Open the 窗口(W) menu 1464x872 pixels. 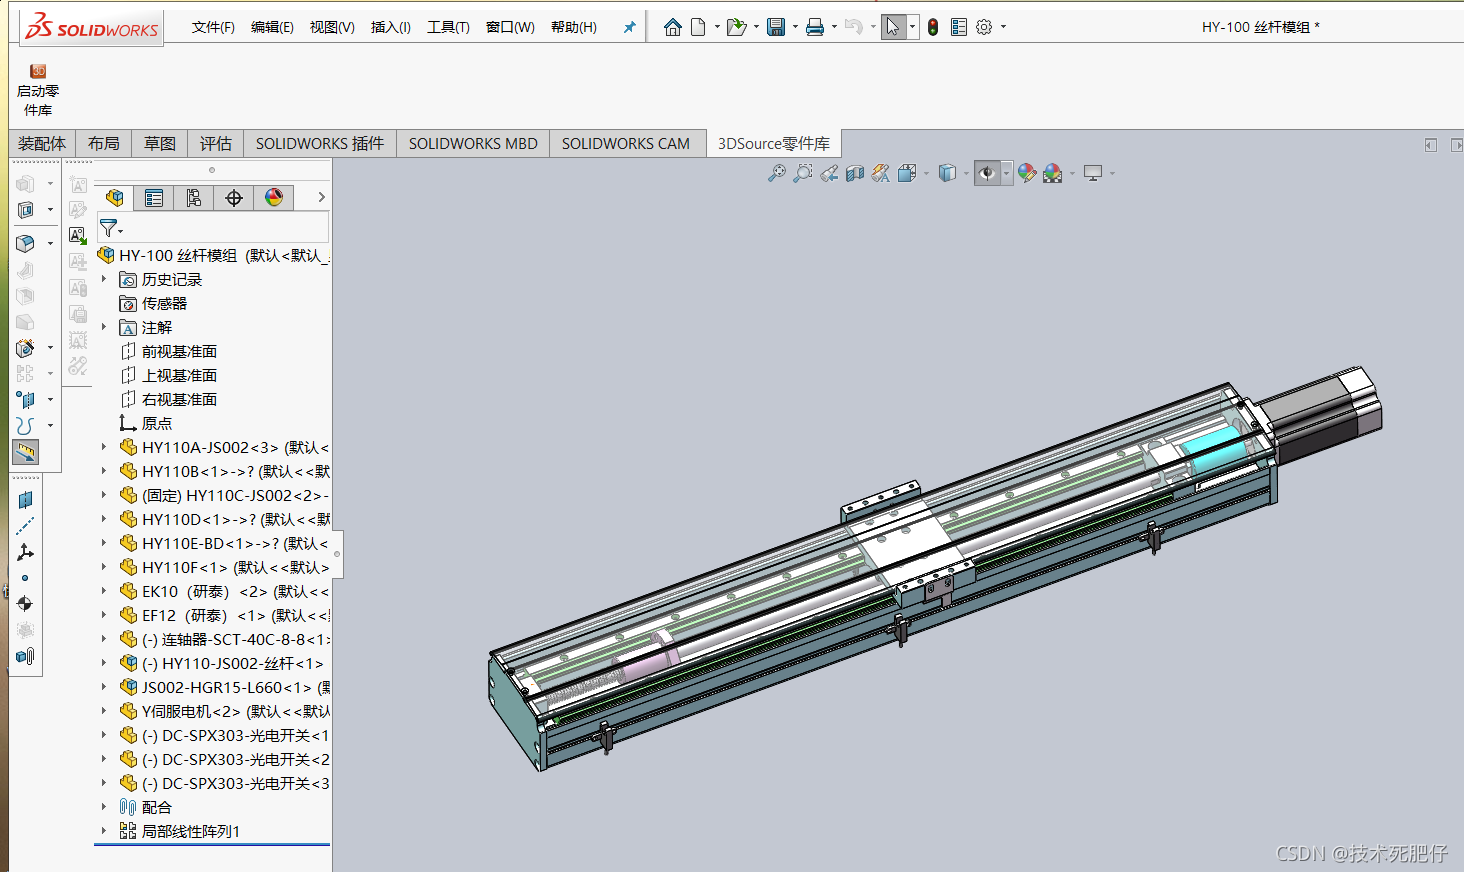pyautogui.click(x=510, y=27)
